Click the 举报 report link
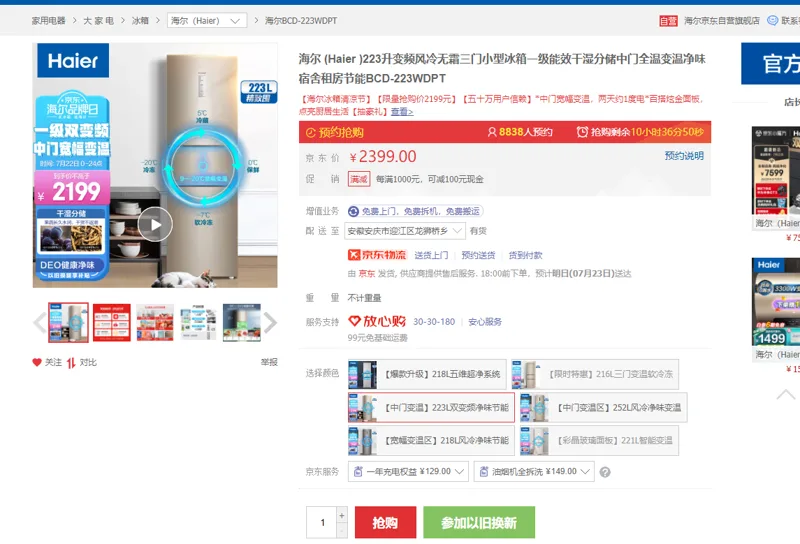Screen dimensions: 800x544 [x=269, y=362]
